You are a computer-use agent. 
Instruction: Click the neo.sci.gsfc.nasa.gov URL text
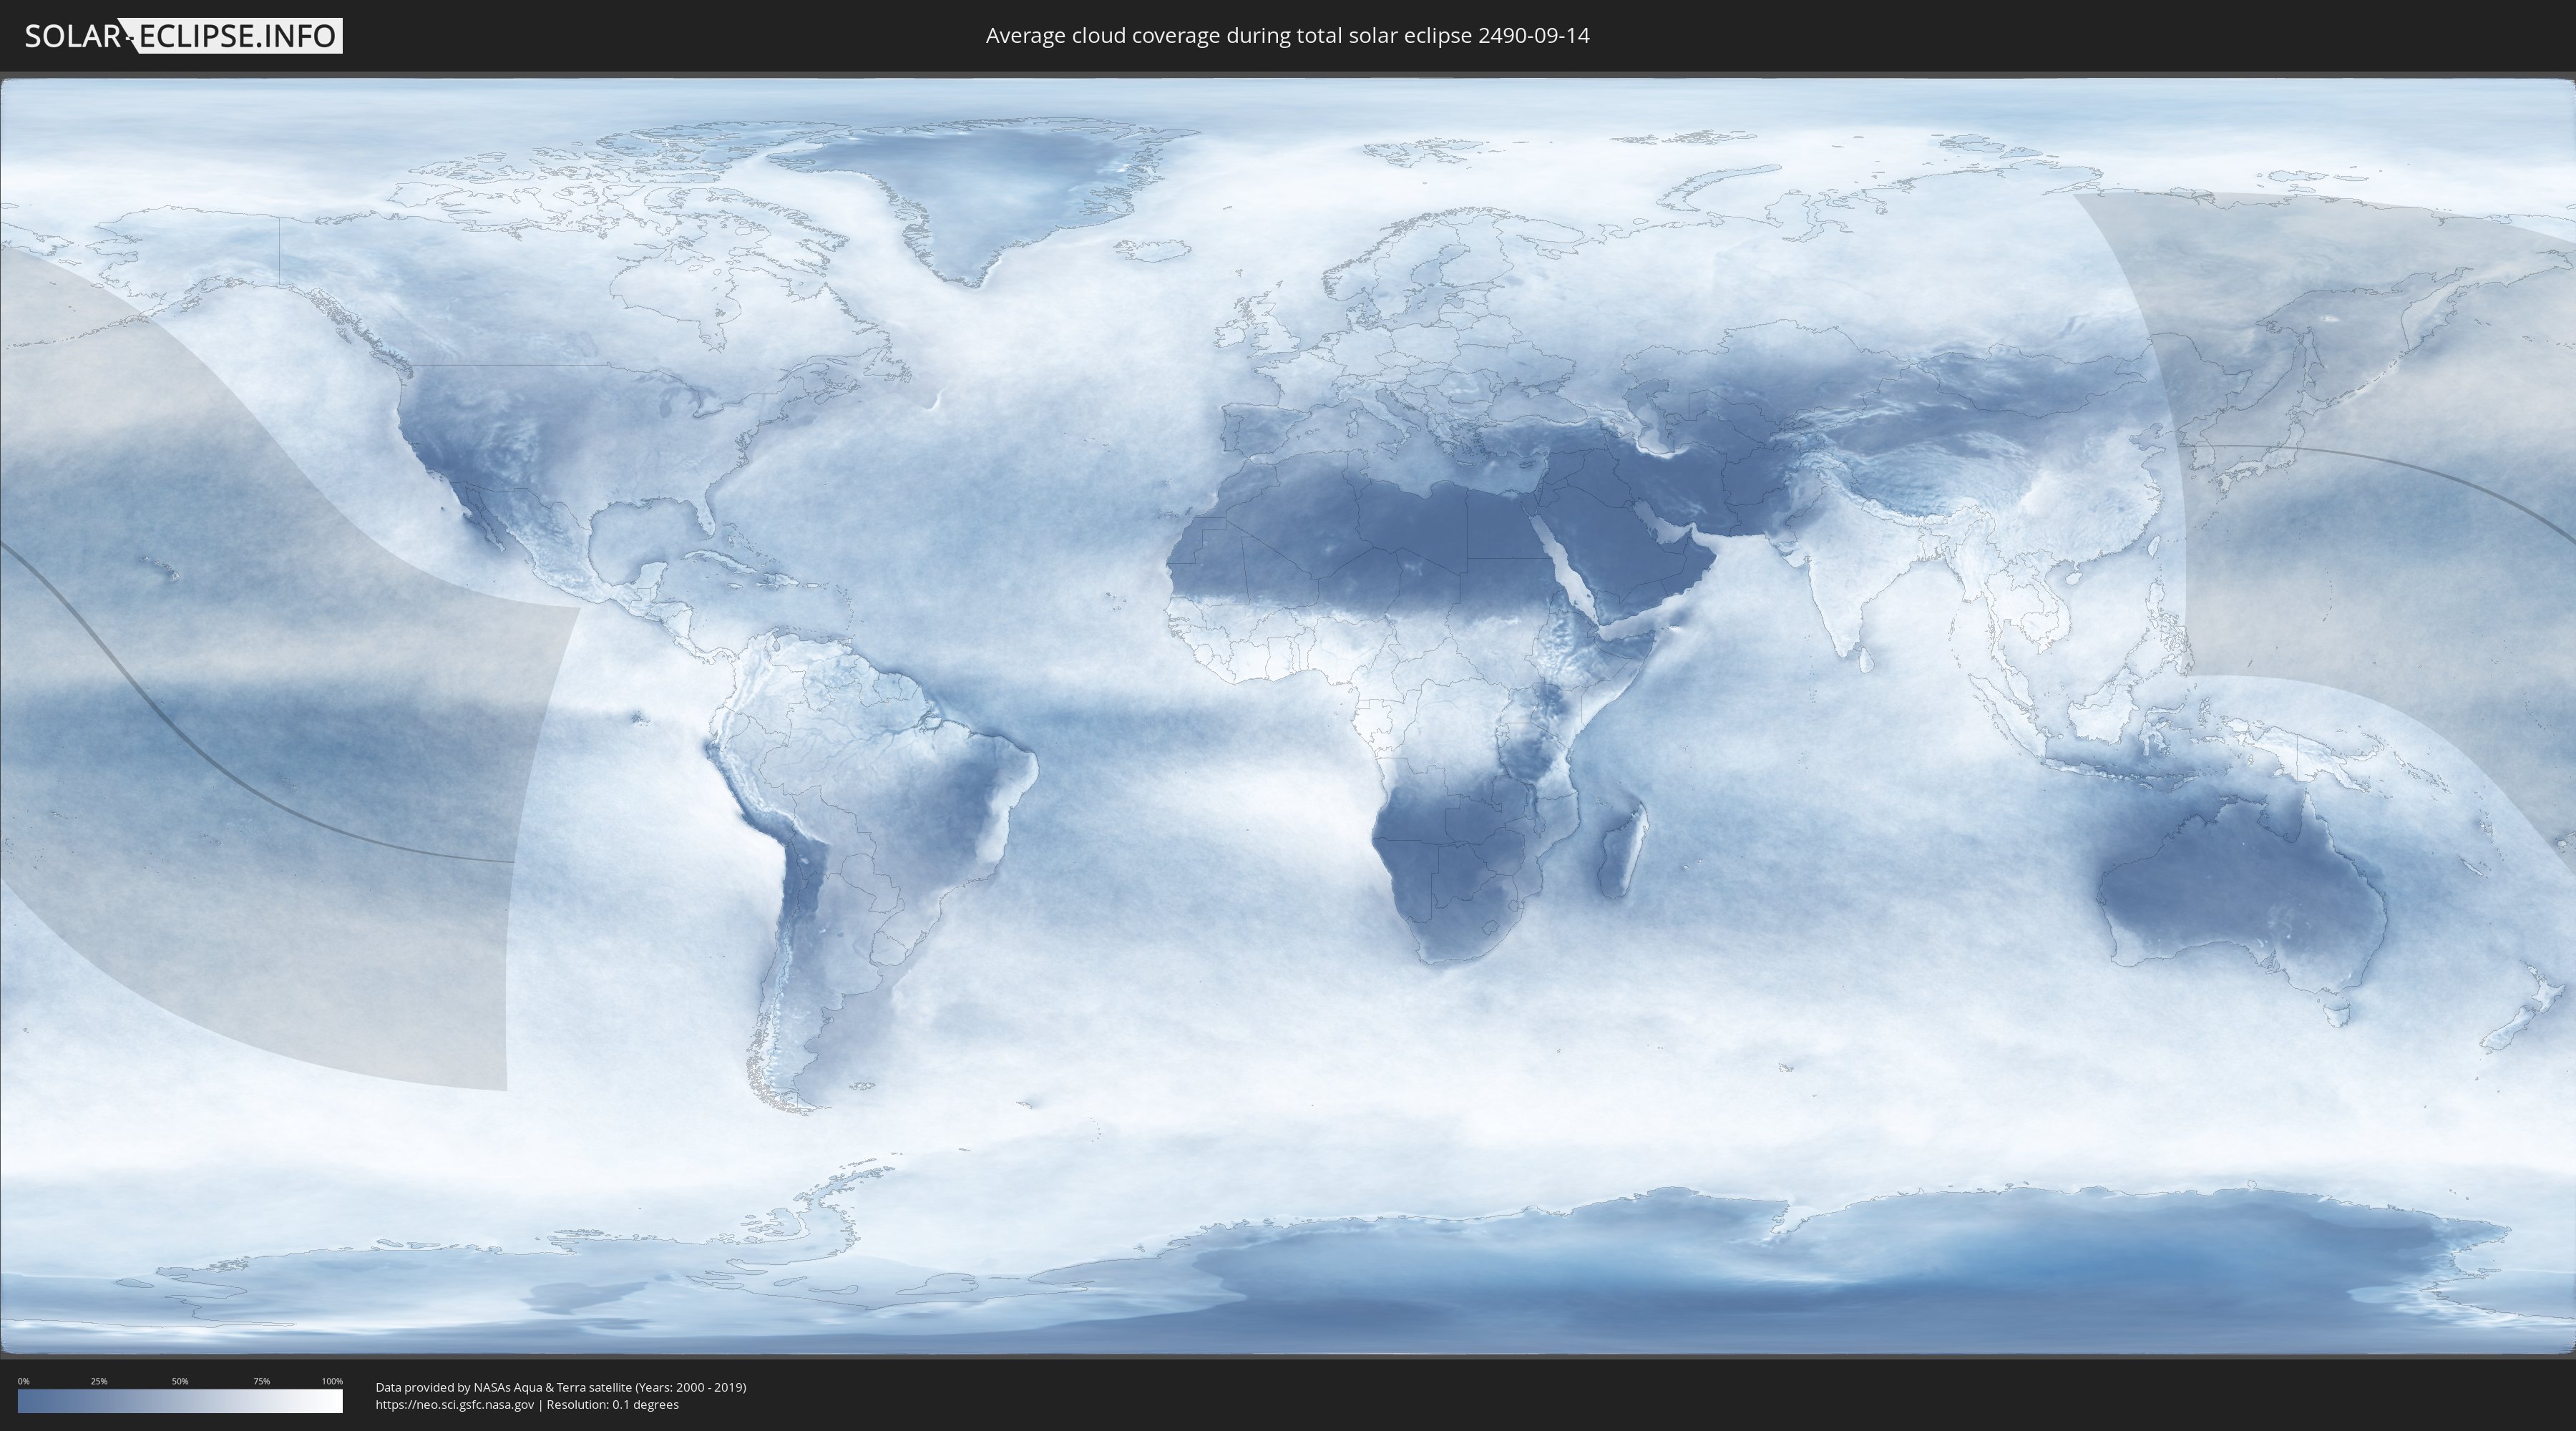point(455,1405)
